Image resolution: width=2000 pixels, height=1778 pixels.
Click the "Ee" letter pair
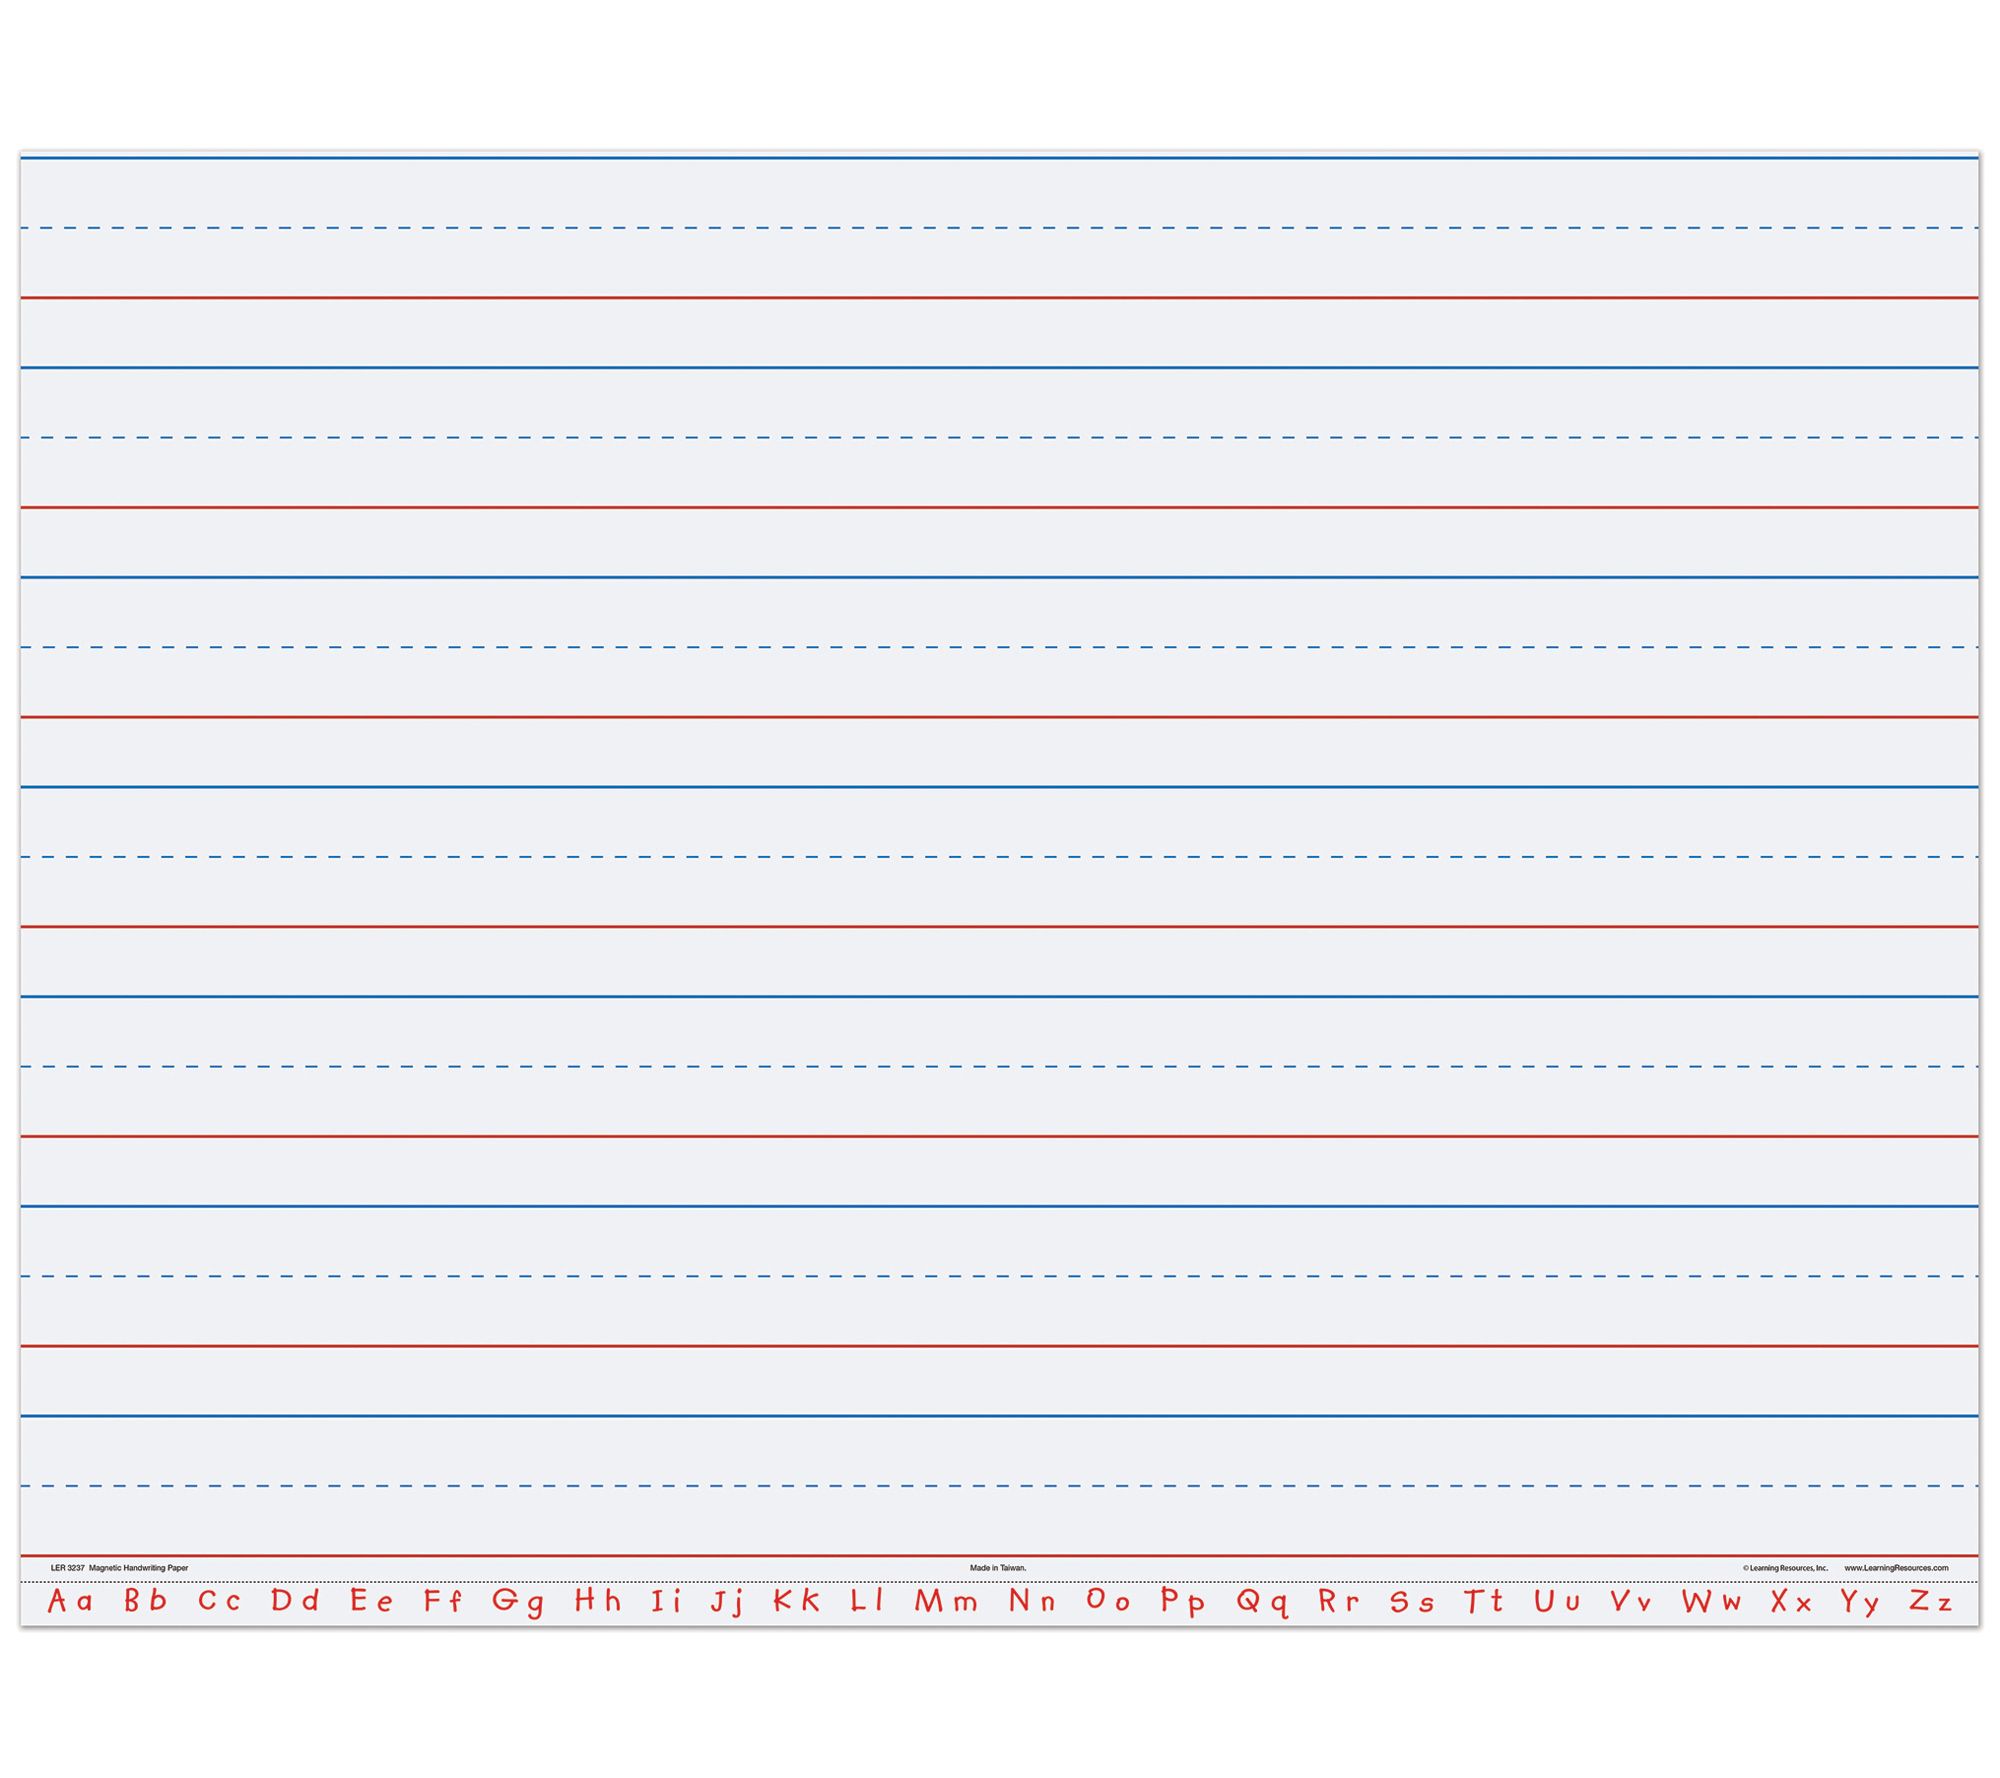(x=371, y=1601)
